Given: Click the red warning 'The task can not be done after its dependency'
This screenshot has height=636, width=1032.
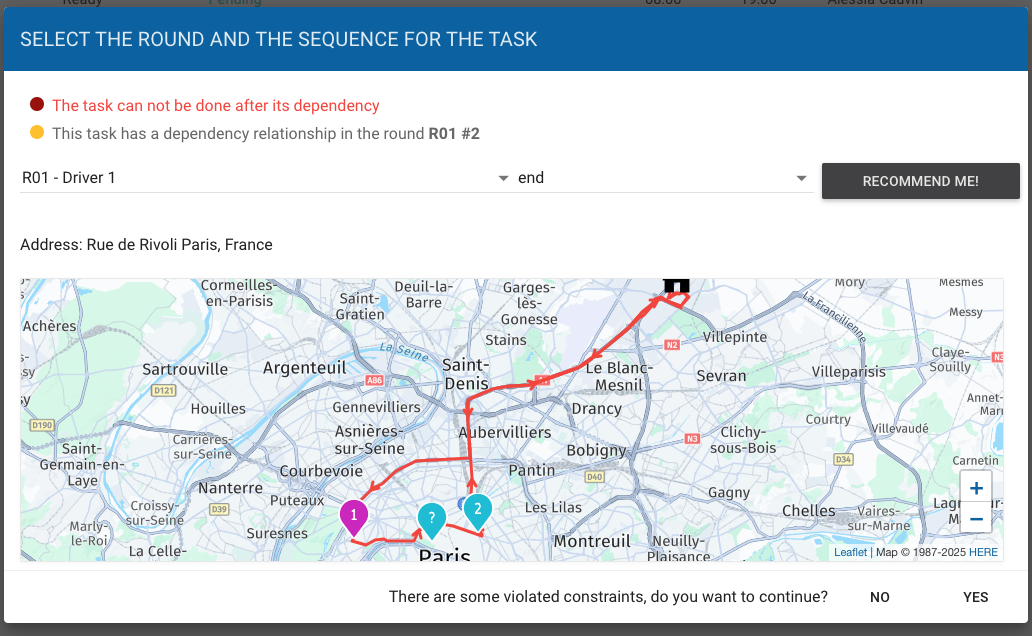Looking at the screenshot, I should pos(216,105).
